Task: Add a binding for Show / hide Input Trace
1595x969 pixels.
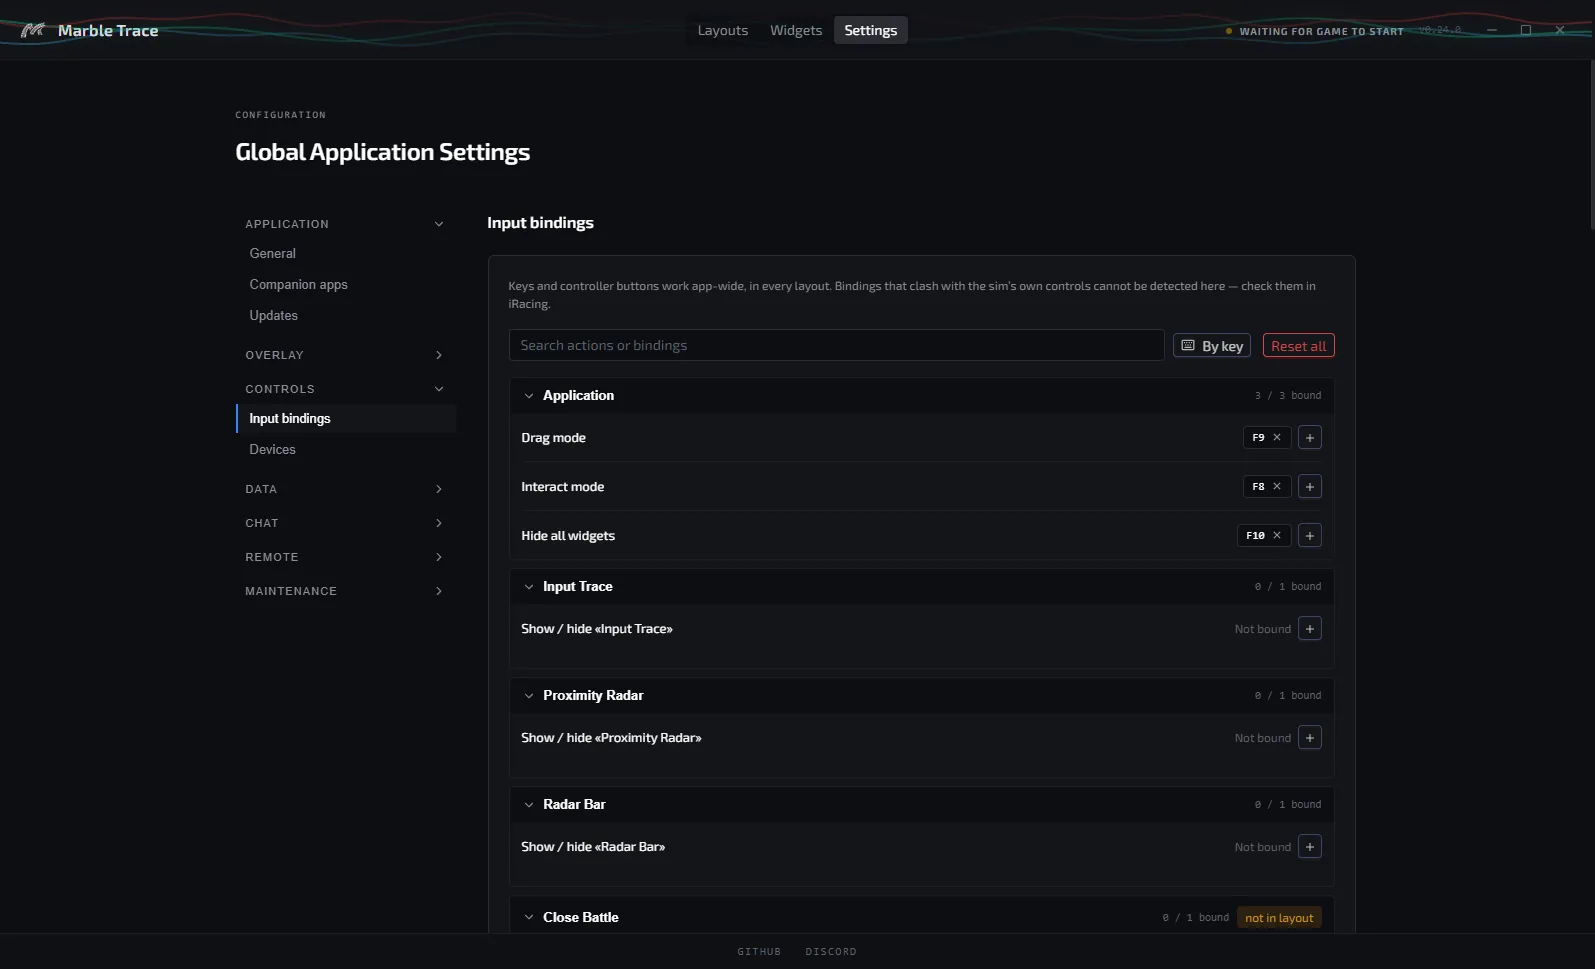Action: click(1310, 628)
